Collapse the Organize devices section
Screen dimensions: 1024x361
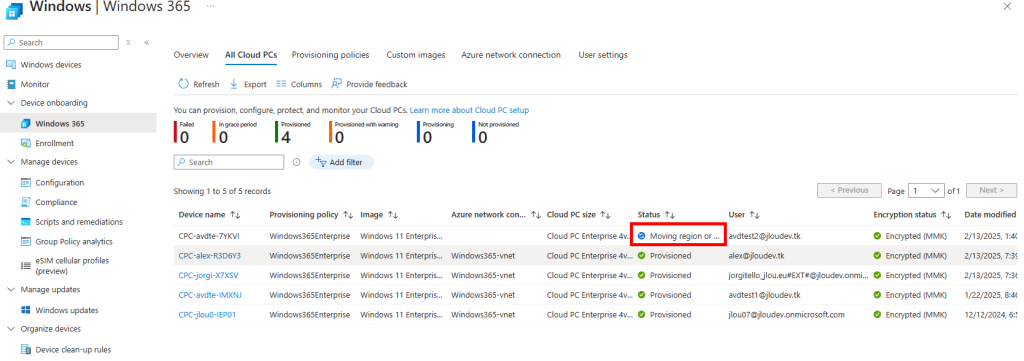click(10, 329)
